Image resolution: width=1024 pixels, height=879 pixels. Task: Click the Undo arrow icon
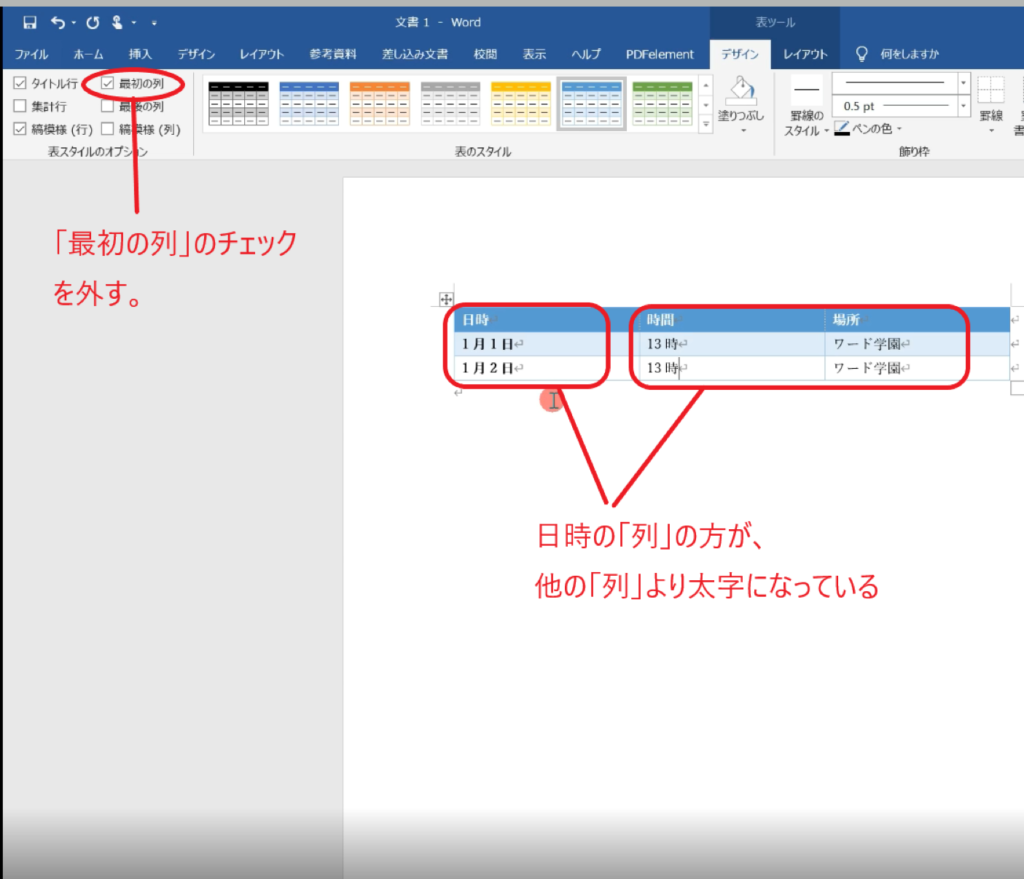pos(59,22)
